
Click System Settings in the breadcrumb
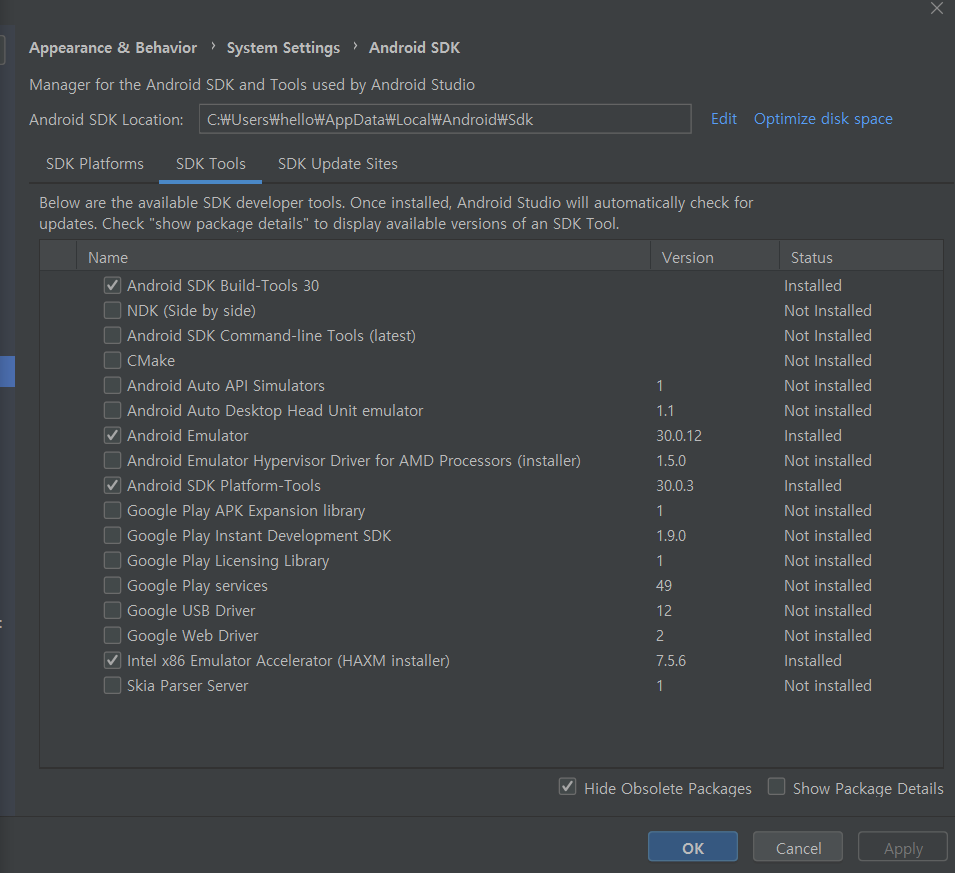tap(283, 48)
